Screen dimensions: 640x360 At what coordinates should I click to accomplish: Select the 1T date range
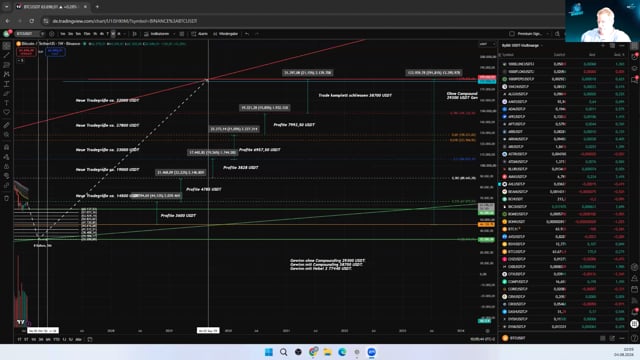click(x=19, y=339)
